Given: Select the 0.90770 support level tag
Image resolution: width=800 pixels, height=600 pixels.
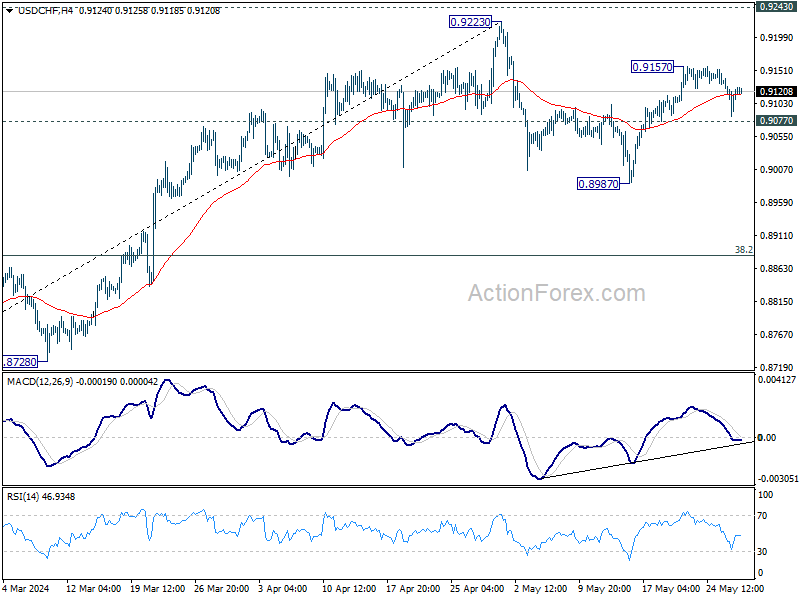Looking at the screenshot, I should coord(777,121).
